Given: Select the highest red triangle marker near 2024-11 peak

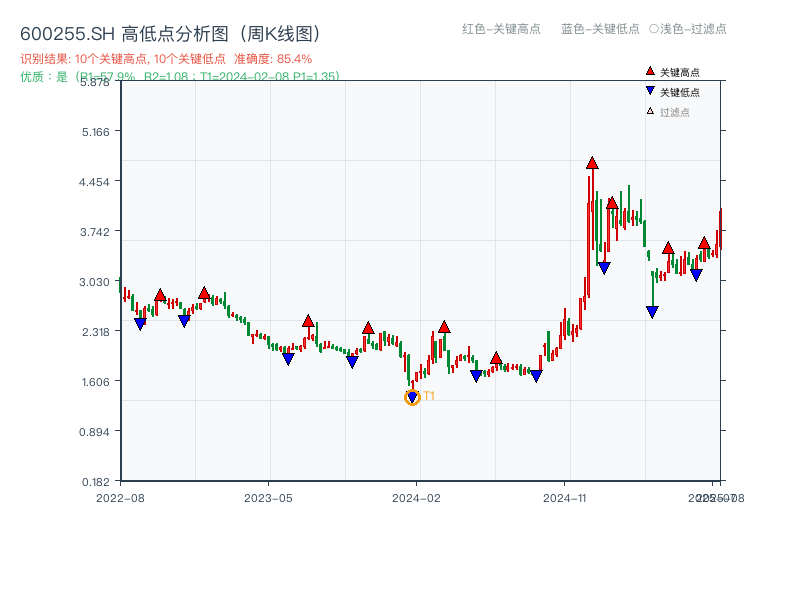Looking at the screenshot, I should [x=592, y=163].
